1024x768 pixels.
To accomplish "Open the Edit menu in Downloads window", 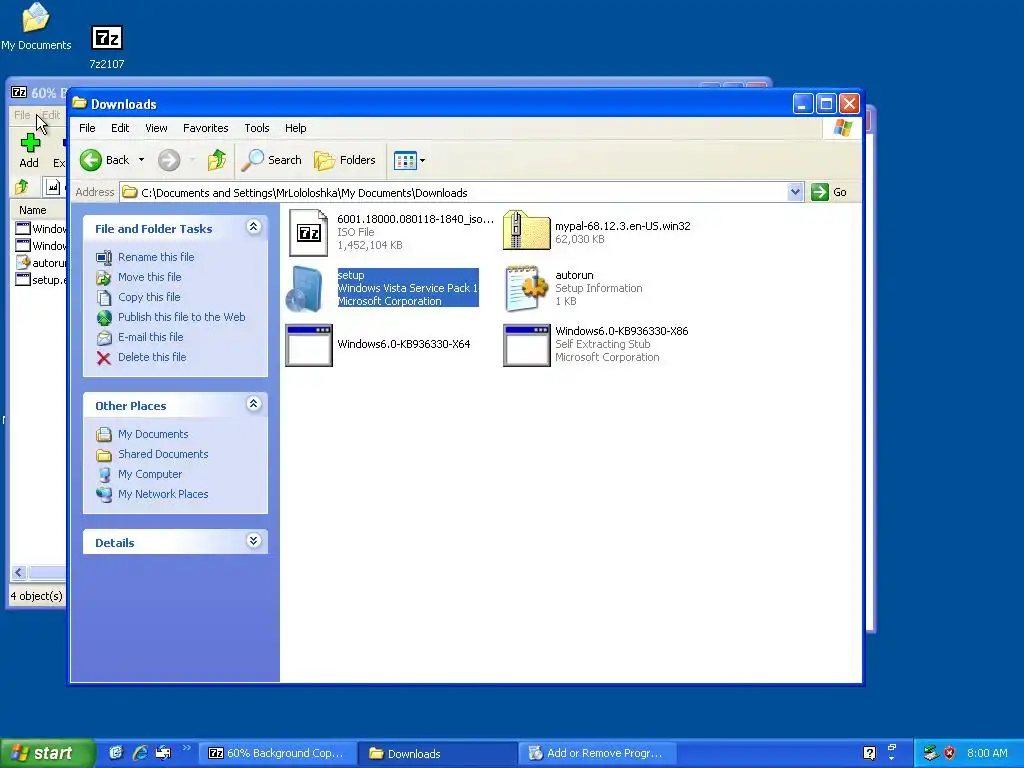I will pos(120,128).
